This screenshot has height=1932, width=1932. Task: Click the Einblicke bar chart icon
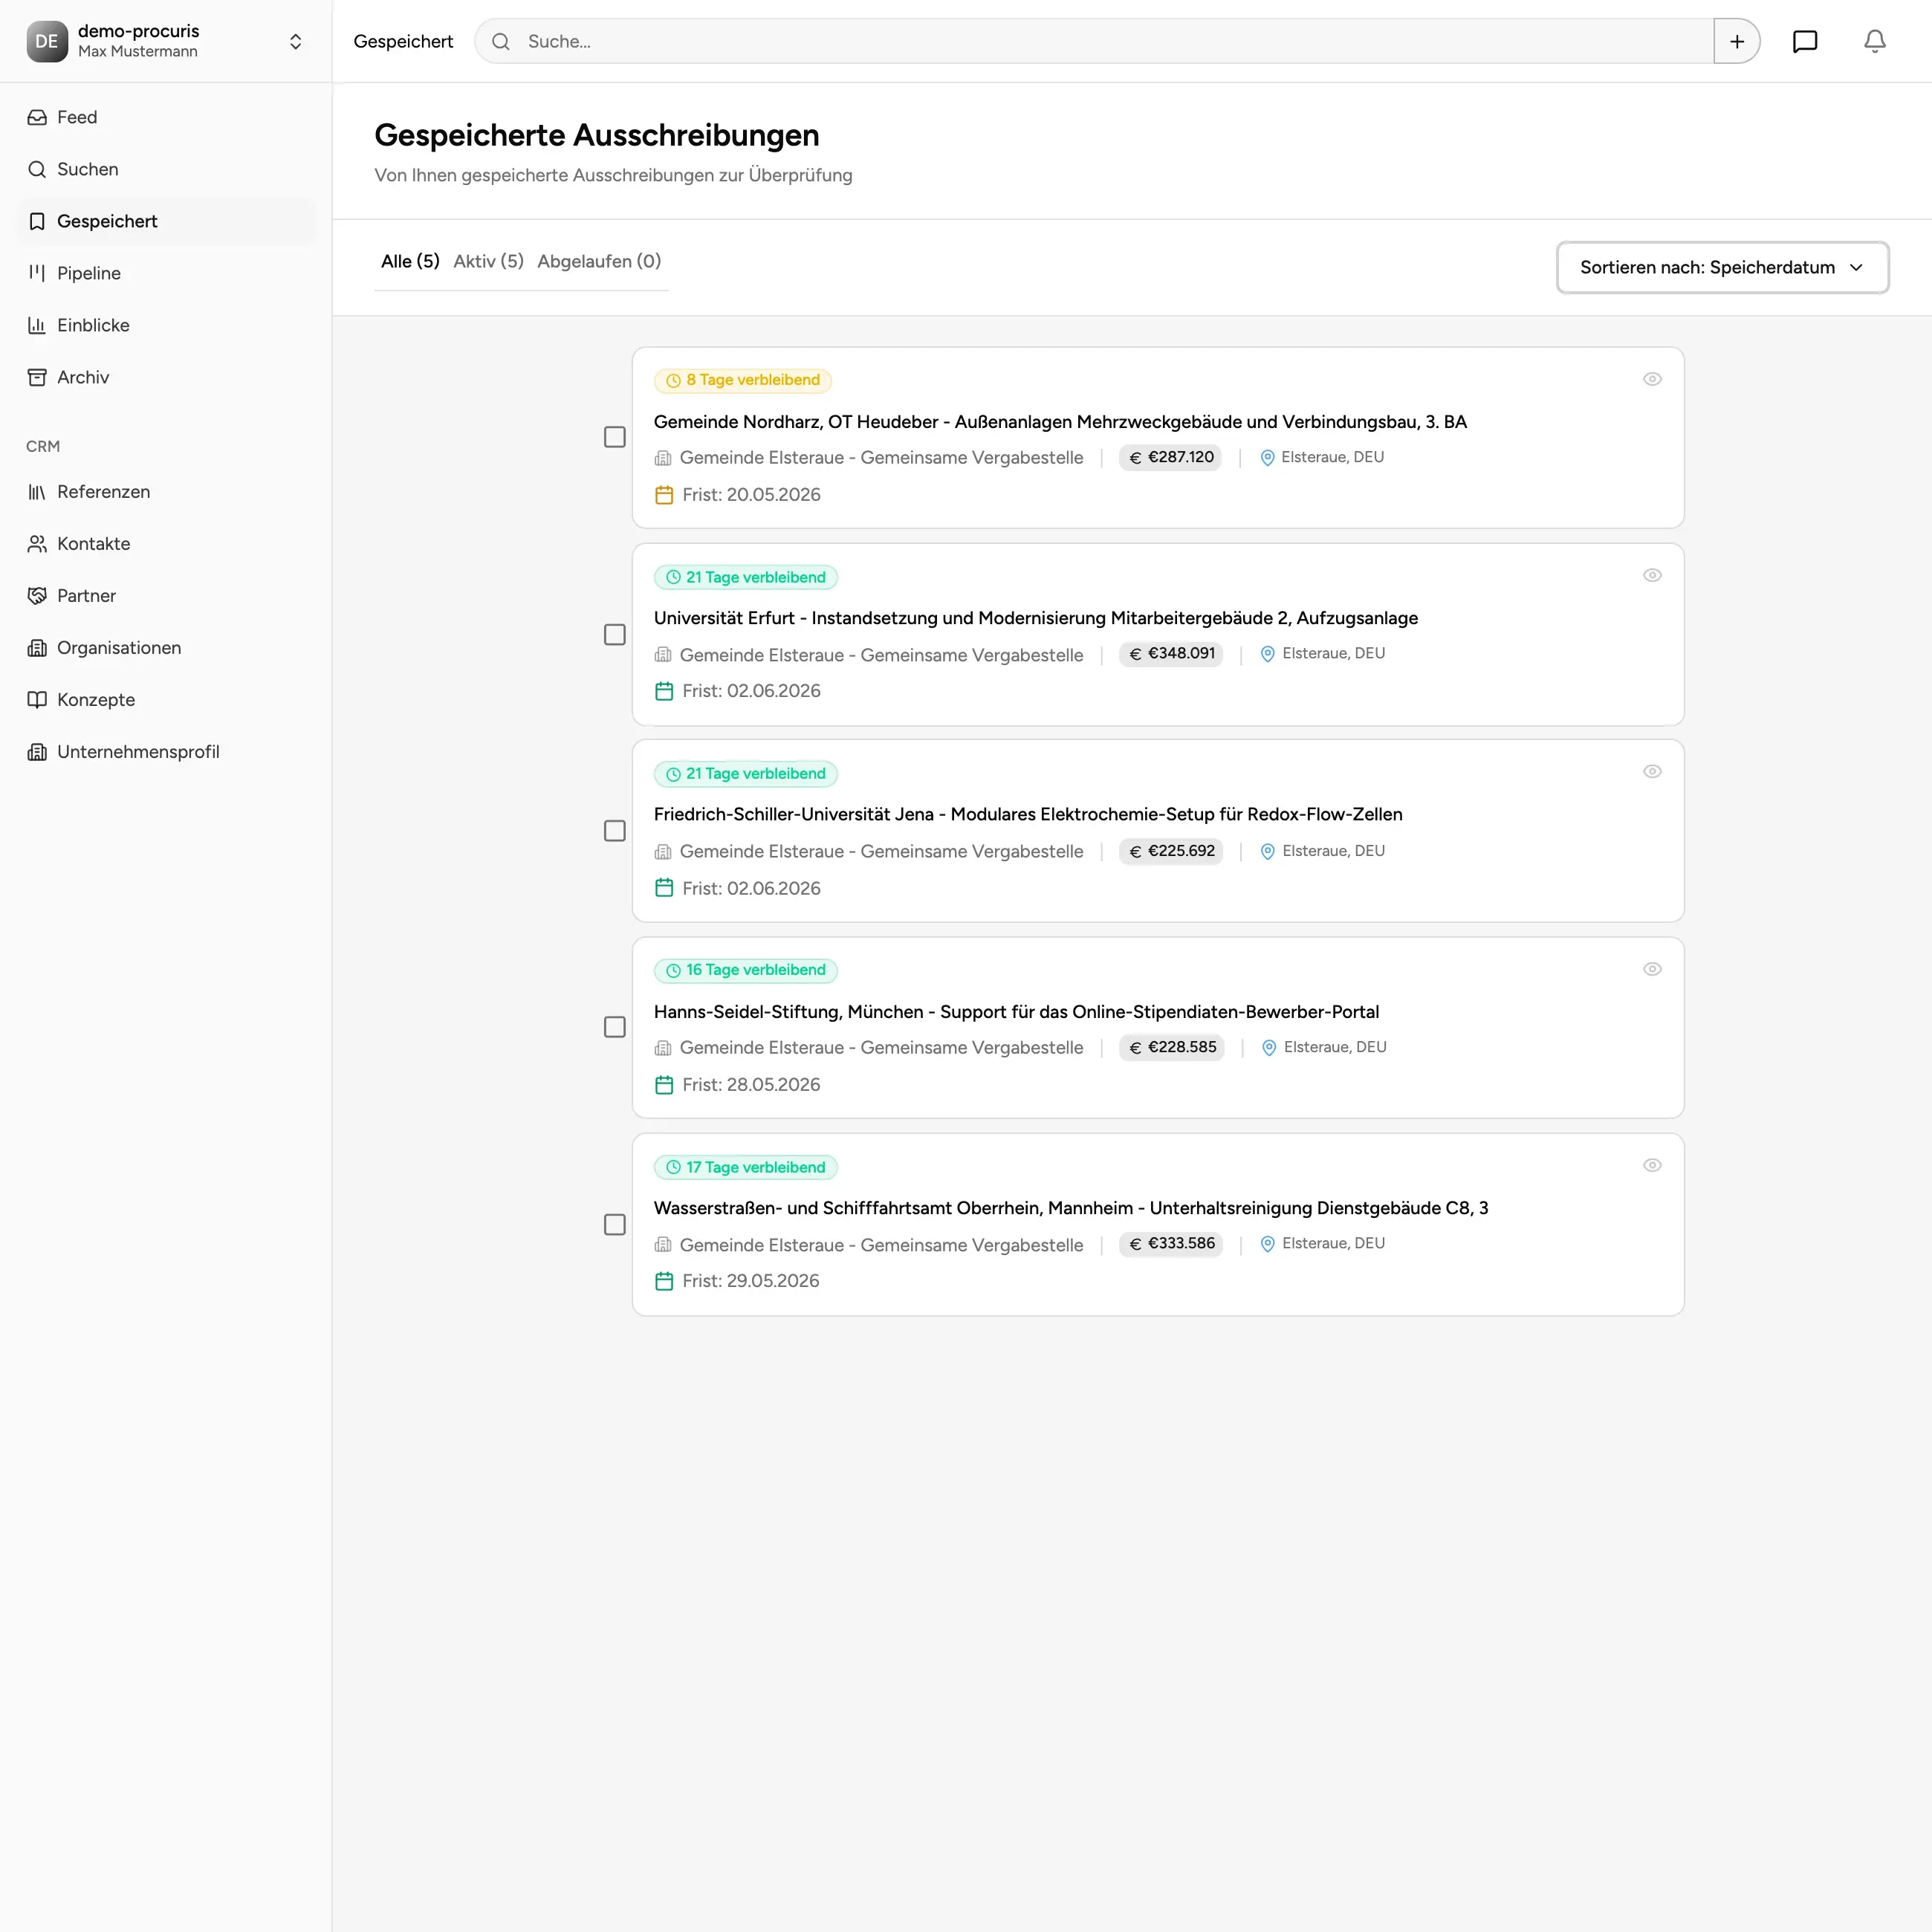point(37,325)
